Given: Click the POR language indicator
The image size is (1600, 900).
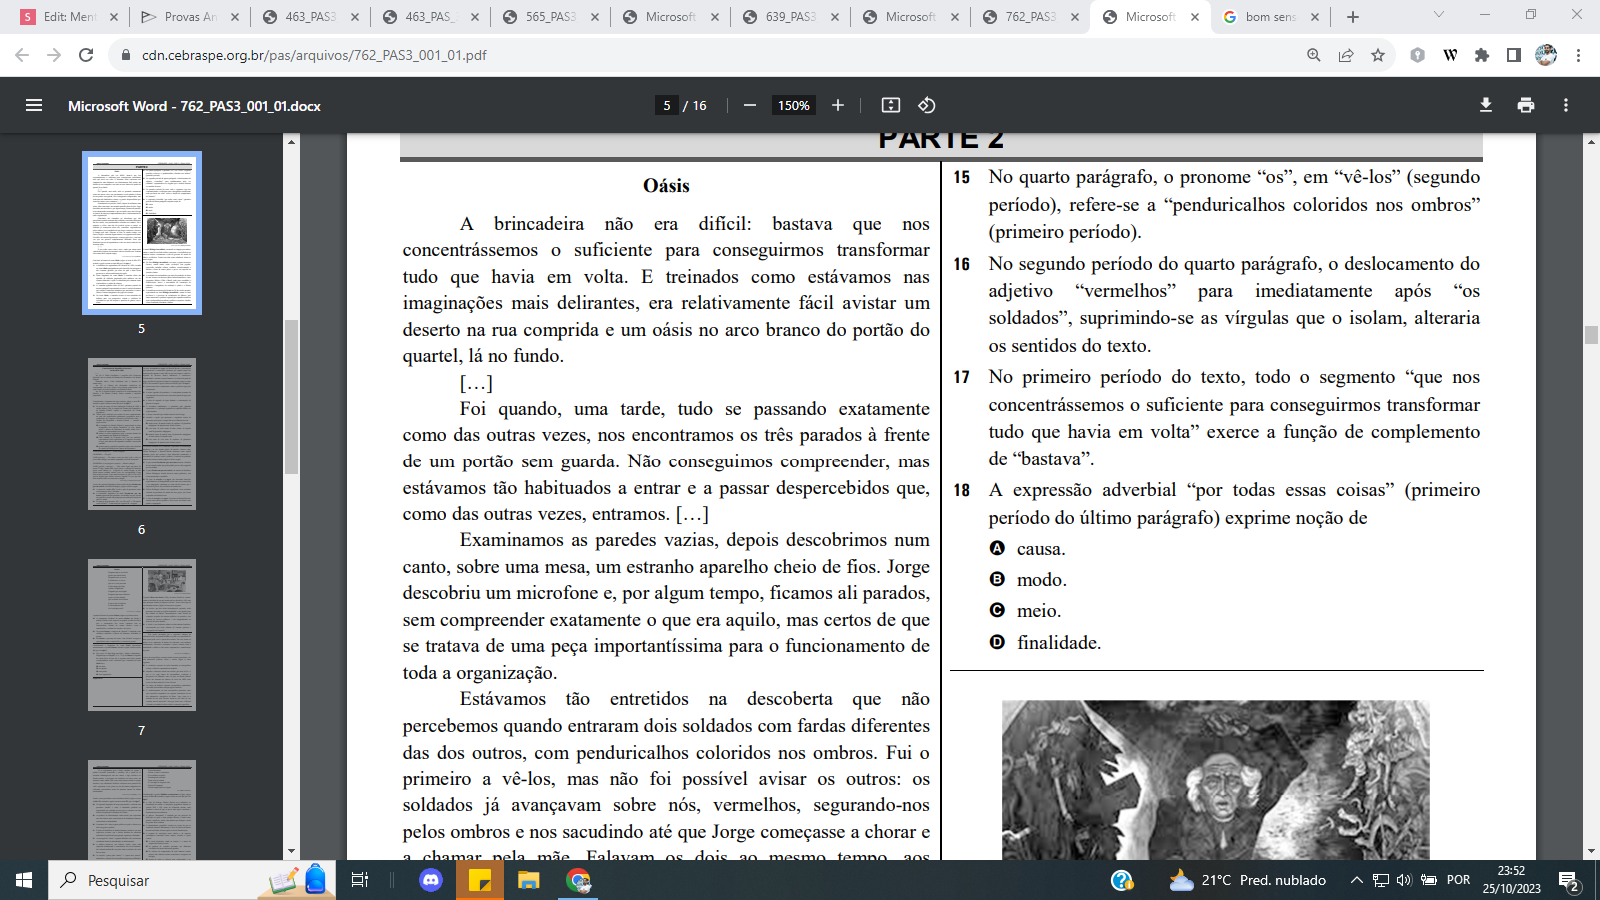Looking at the screenshot, I should (1459, 880).
